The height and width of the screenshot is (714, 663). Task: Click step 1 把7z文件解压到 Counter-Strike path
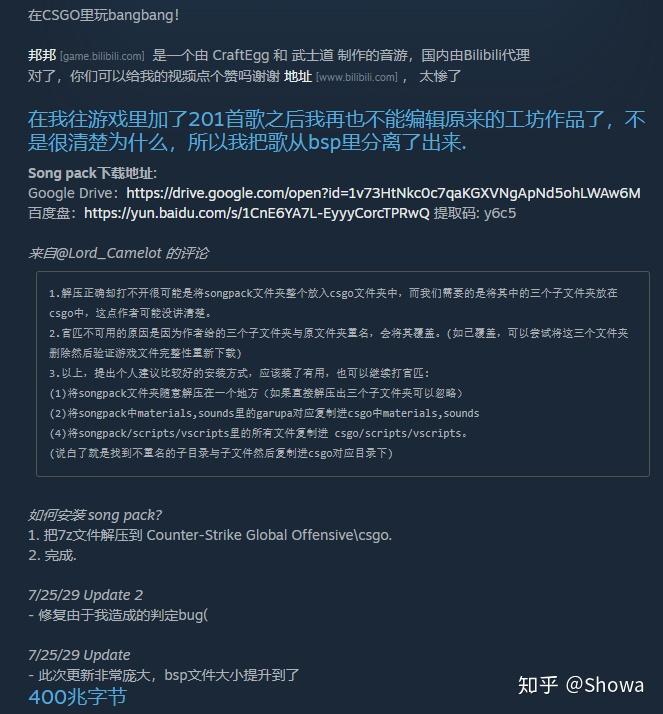[x=210, y=535]
